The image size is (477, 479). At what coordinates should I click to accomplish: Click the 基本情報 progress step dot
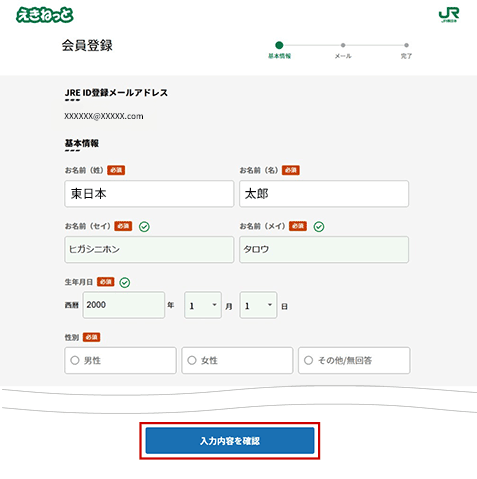point(279,45)
